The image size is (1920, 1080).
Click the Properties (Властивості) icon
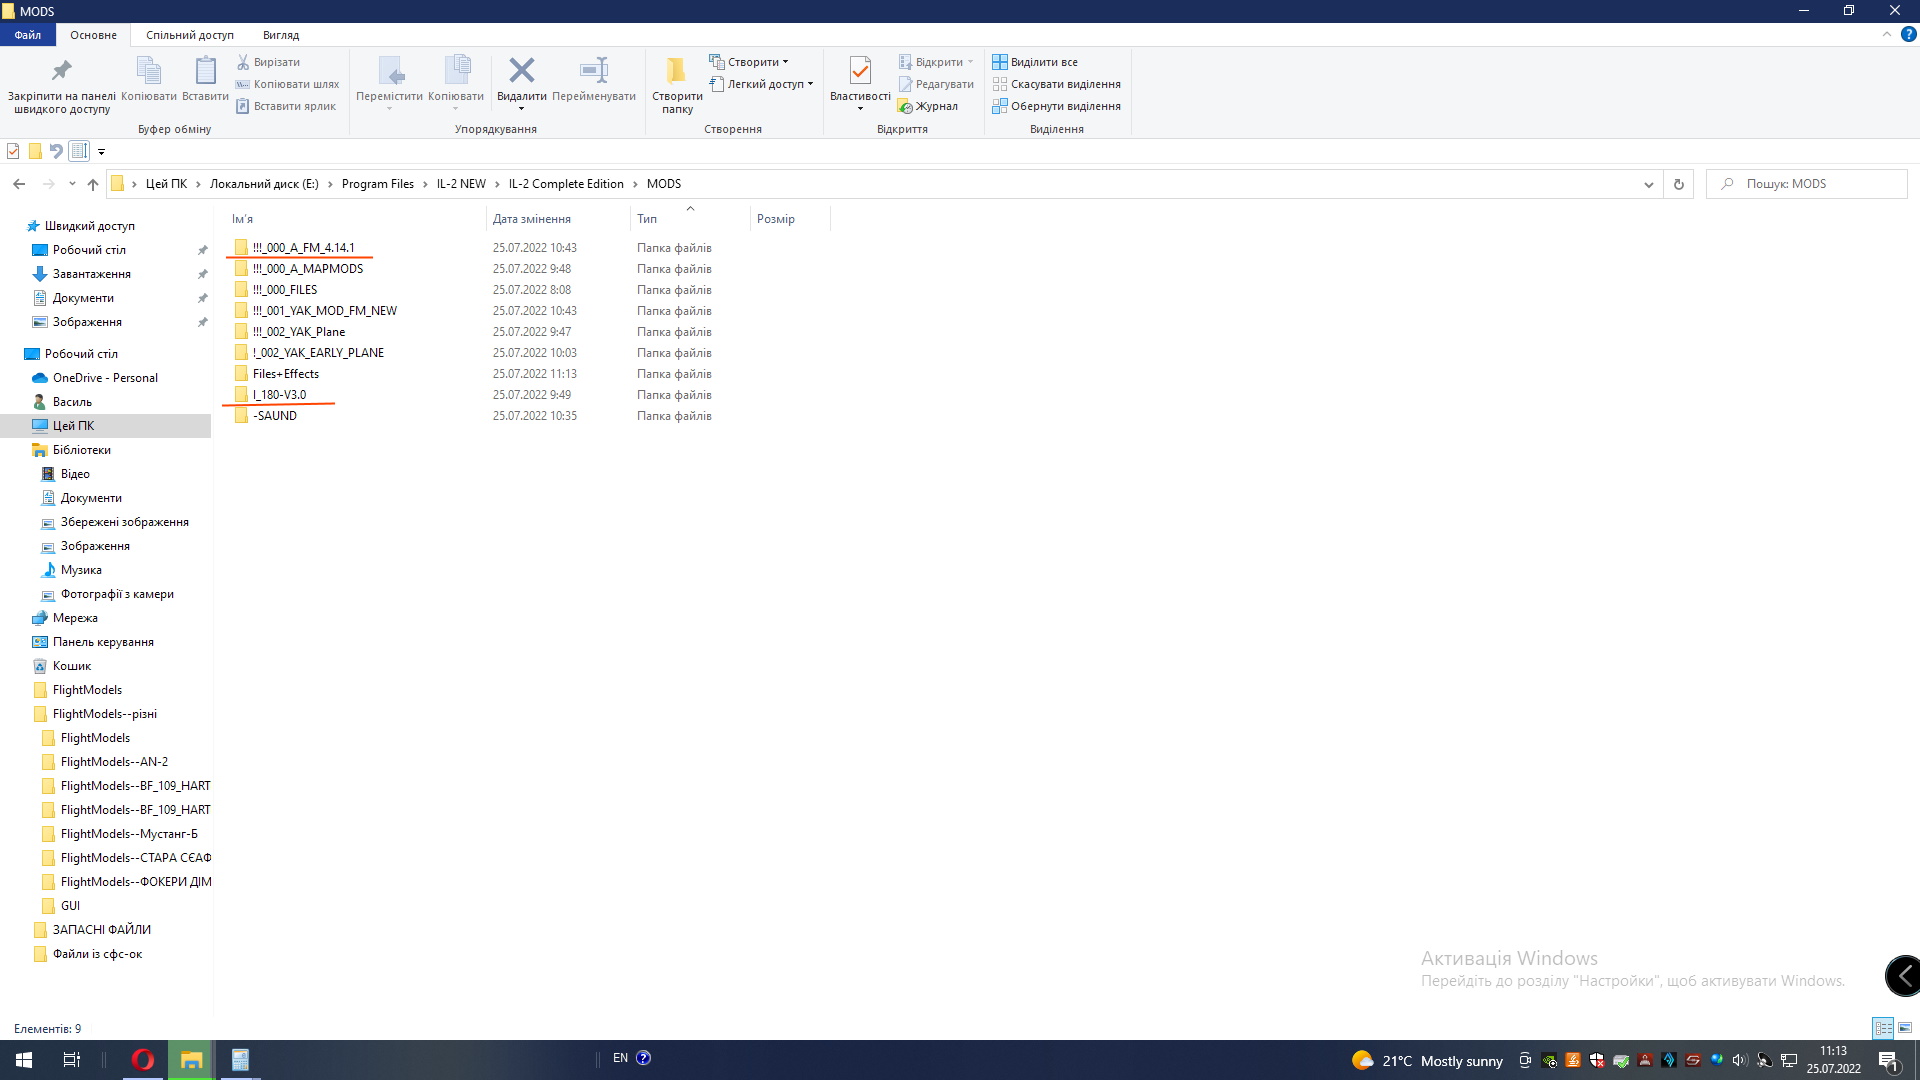pos(859,72)
